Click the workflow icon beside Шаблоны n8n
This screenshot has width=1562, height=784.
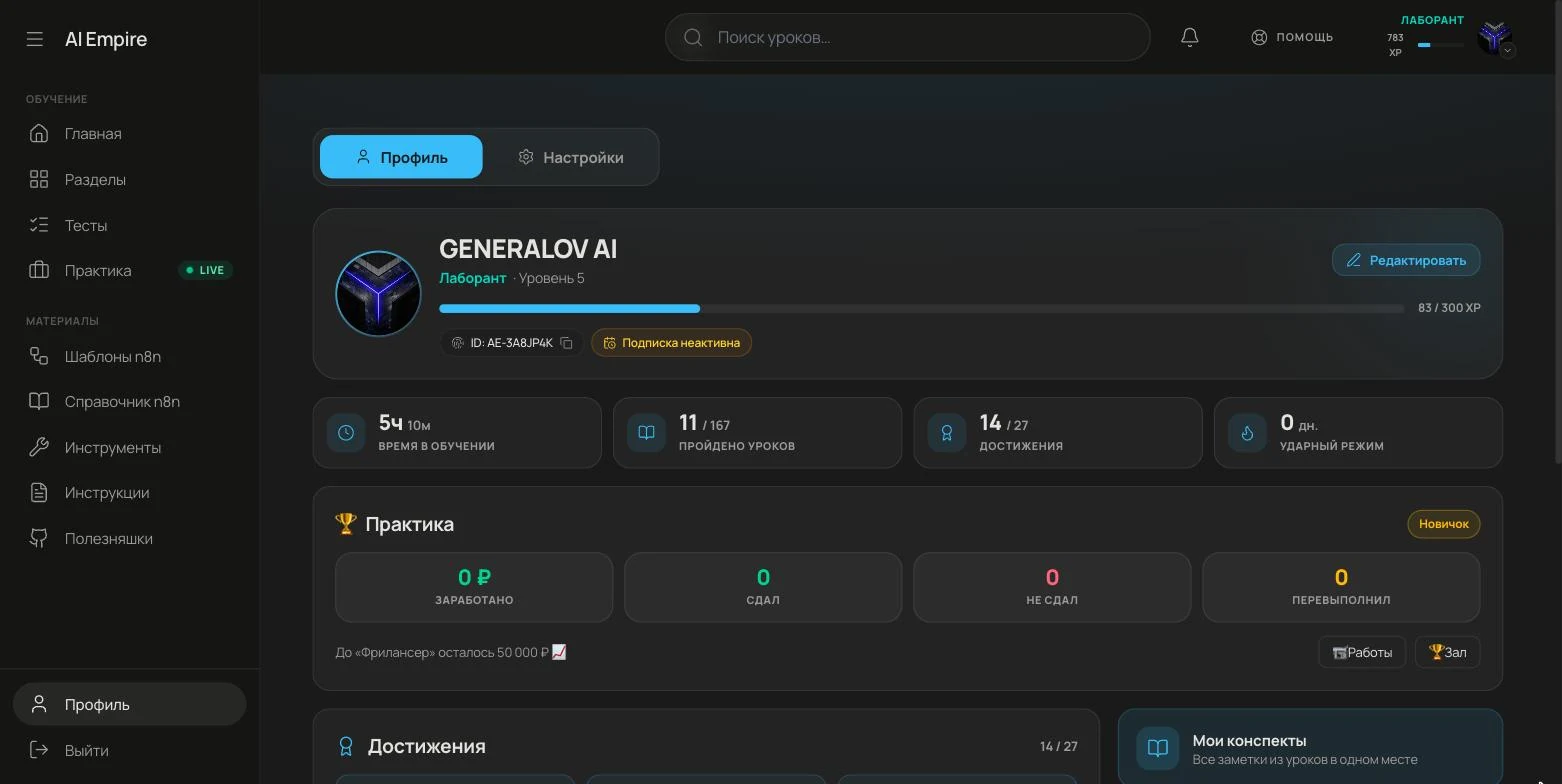coord(39,356)
